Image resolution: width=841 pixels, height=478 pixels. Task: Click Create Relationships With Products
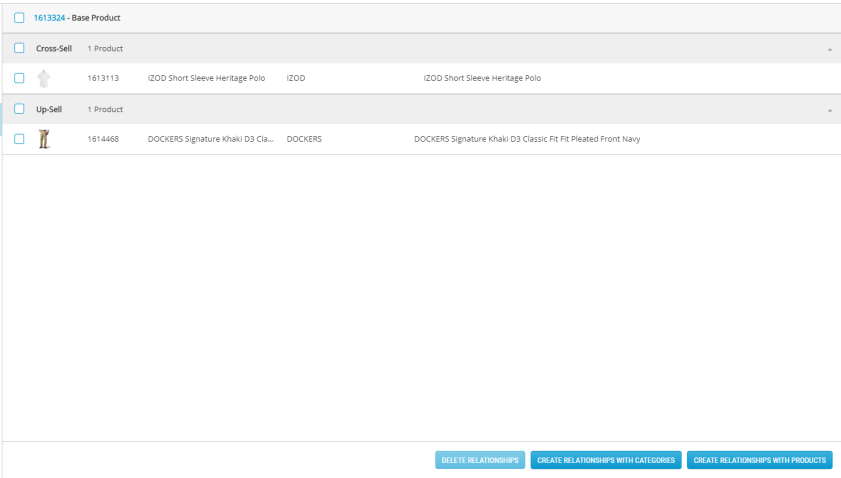[760, 460]
